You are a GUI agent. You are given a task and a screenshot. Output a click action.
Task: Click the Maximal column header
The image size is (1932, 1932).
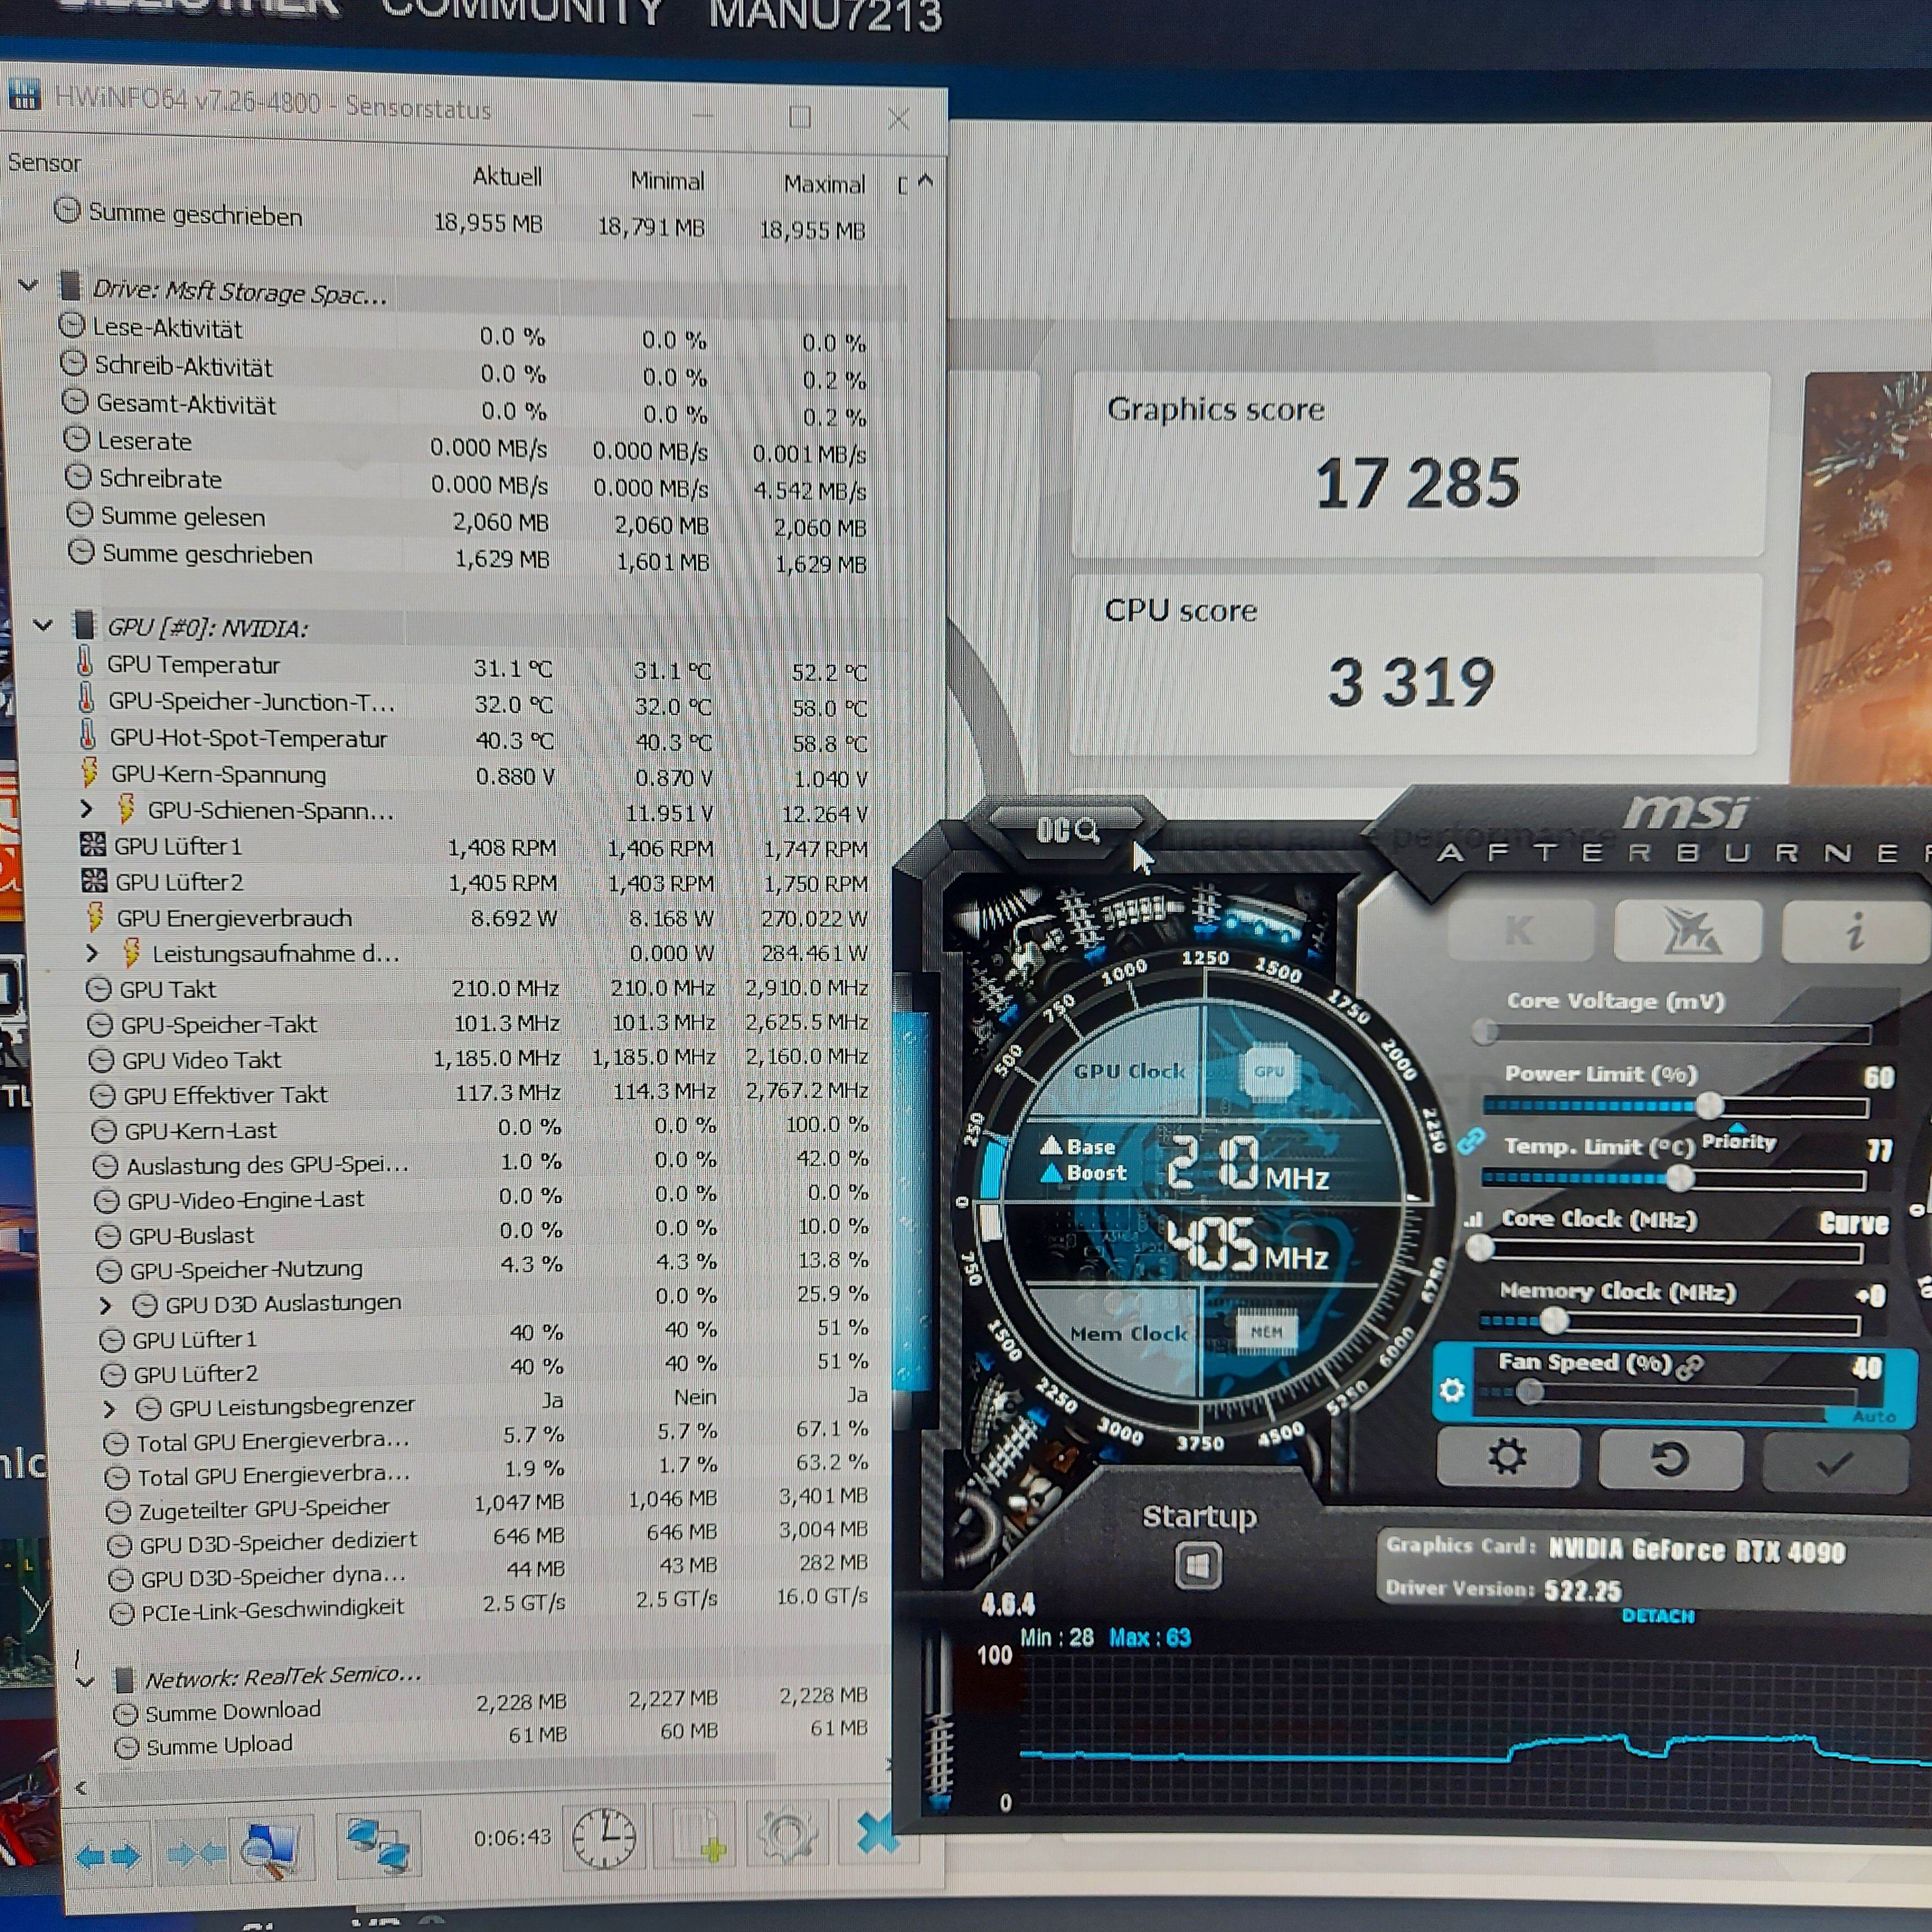pos(824,185)
